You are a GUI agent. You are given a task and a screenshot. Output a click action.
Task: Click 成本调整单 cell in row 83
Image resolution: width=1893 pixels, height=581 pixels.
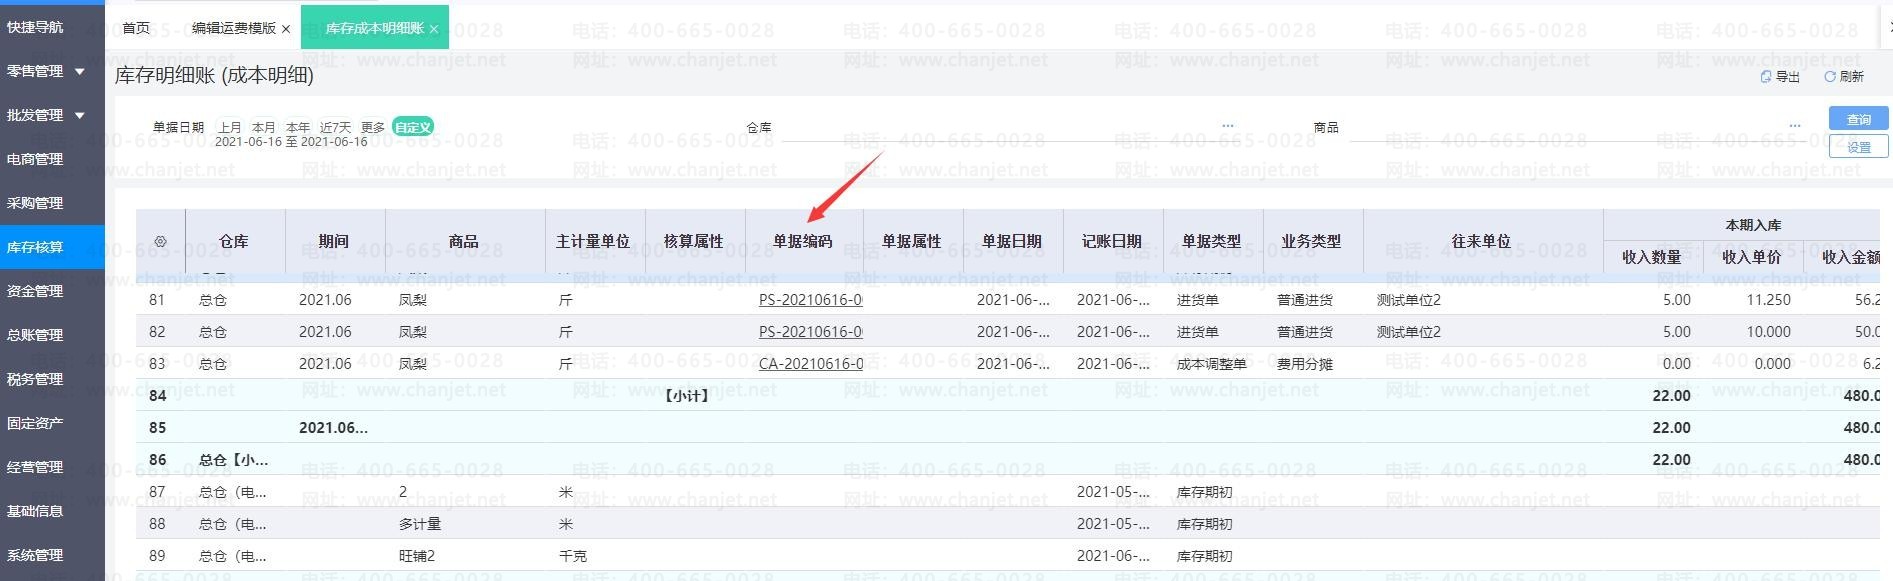pyautogui.click(x=1211, y=364)
